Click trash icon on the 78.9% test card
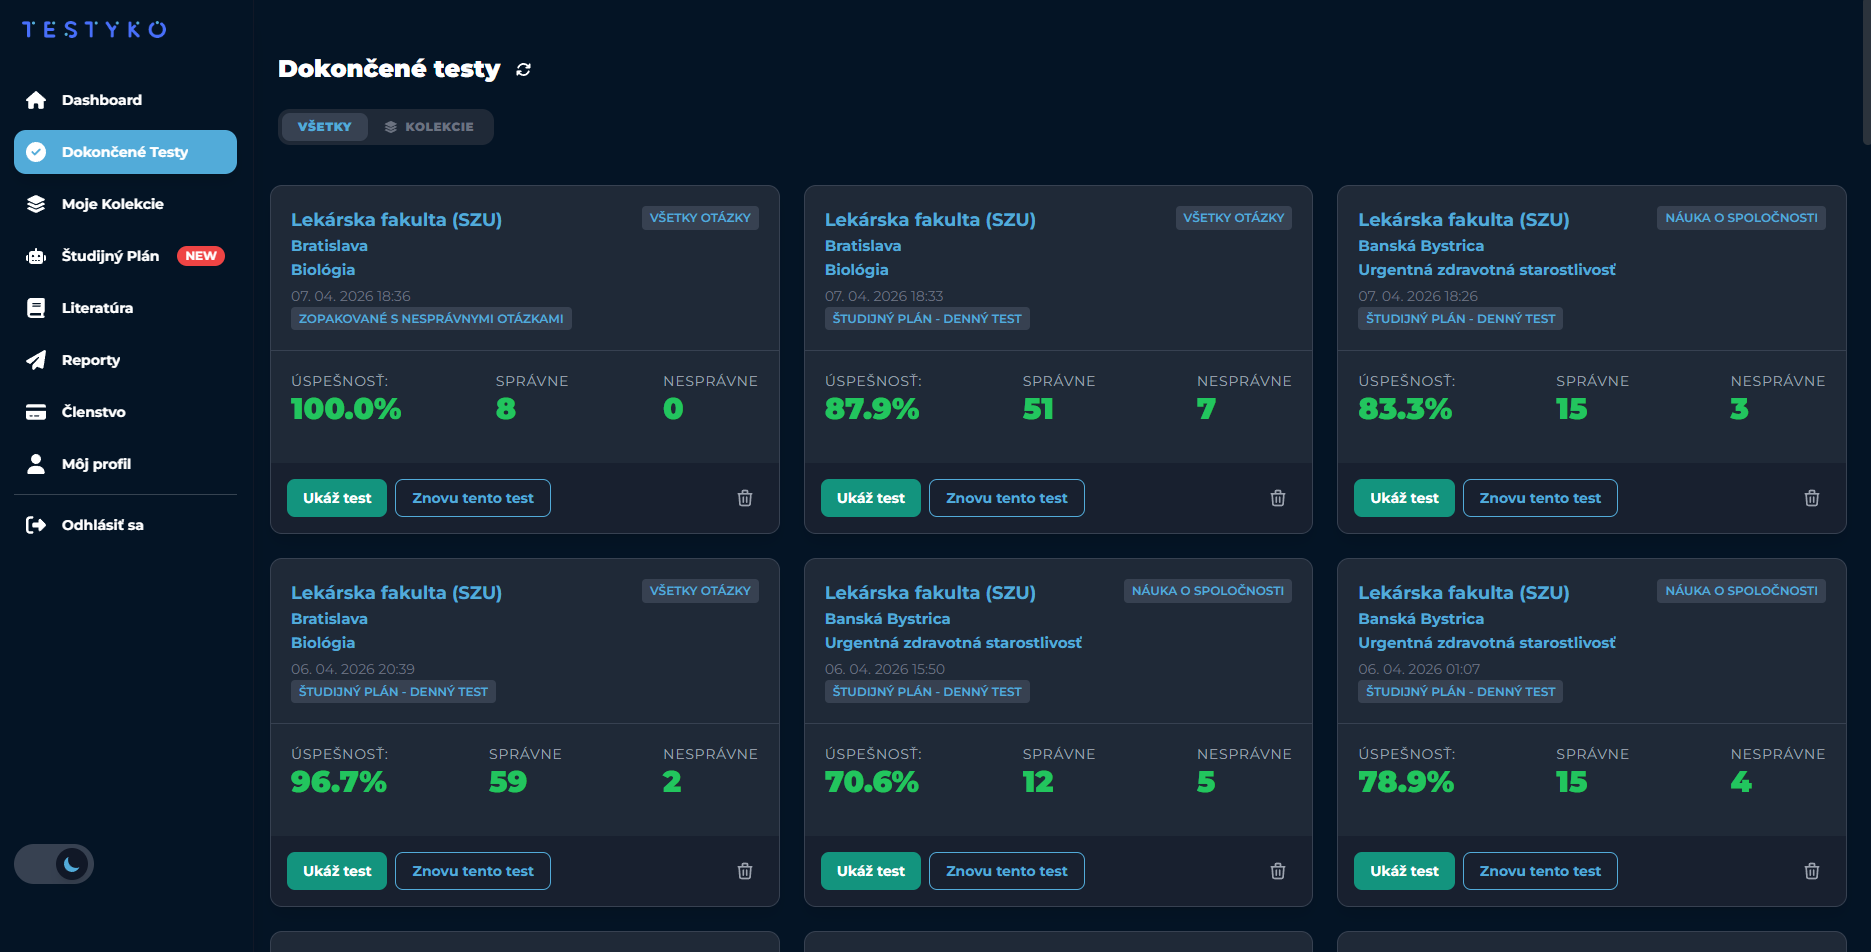Screen dimensions: 1871x952 coord(1811,871)
